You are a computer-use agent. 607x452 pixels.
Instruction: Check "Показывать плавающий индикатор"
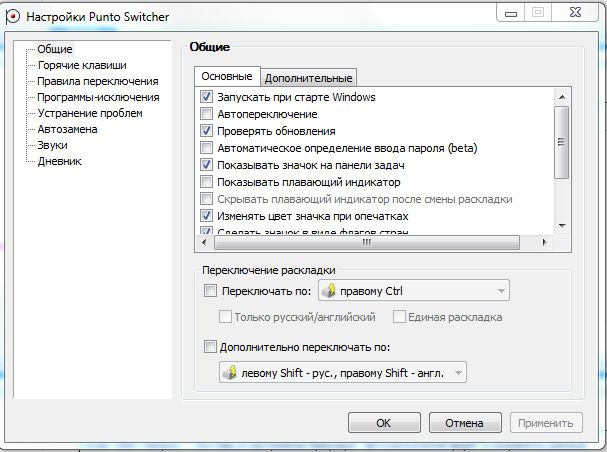tap(206, 182)
